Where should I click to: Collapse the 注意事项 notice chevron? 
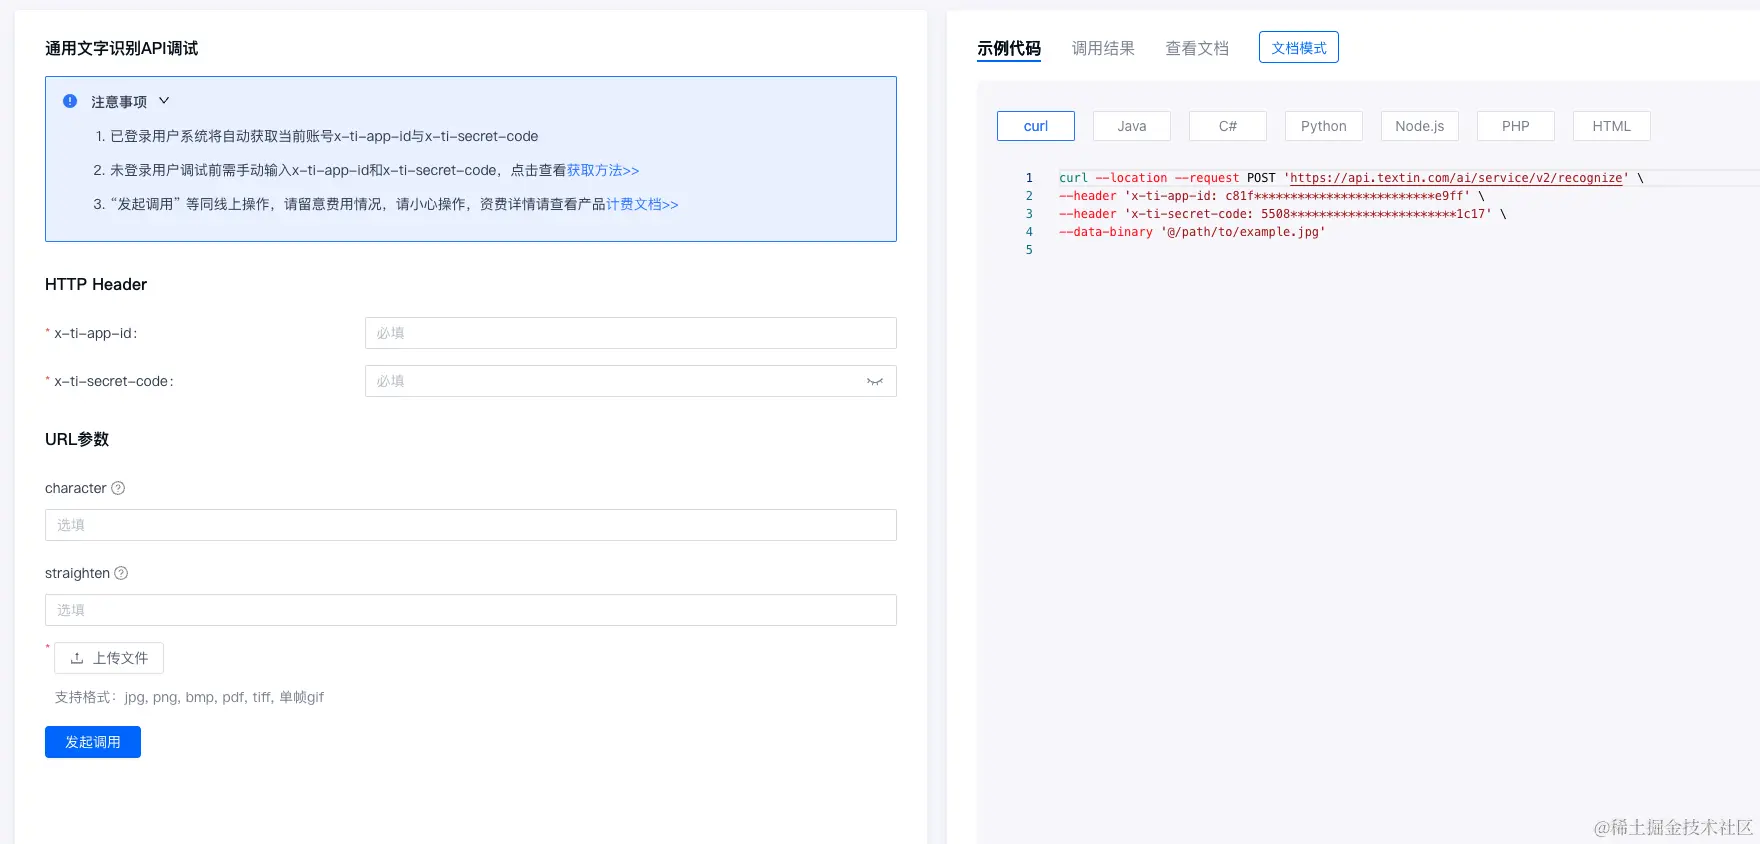tap(164, 101)
